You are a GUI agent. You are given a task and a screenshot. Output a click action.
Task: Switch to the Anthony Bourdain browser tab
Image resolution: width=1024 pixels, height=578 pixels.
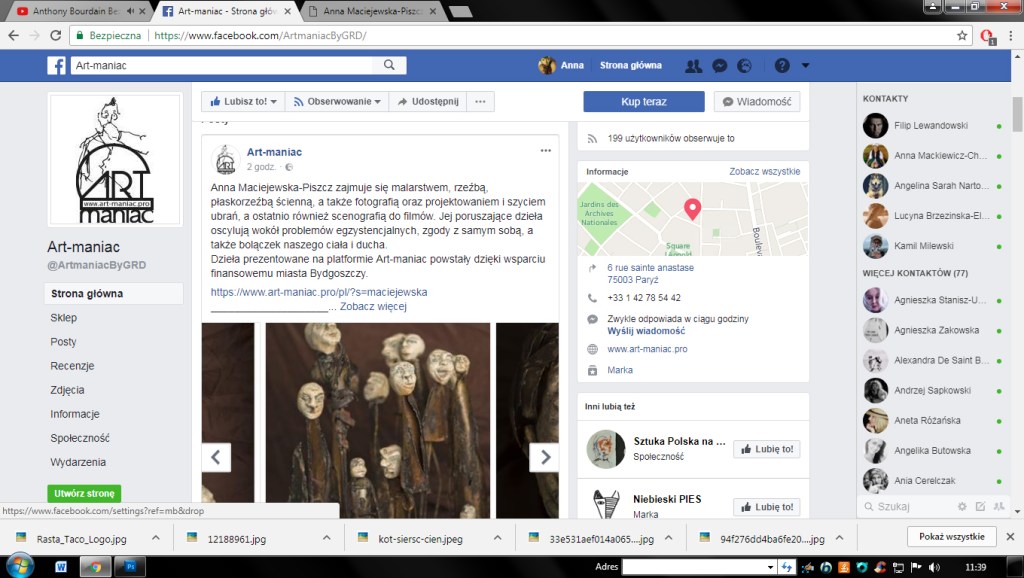pyautogui.click(x=80, y=12)
